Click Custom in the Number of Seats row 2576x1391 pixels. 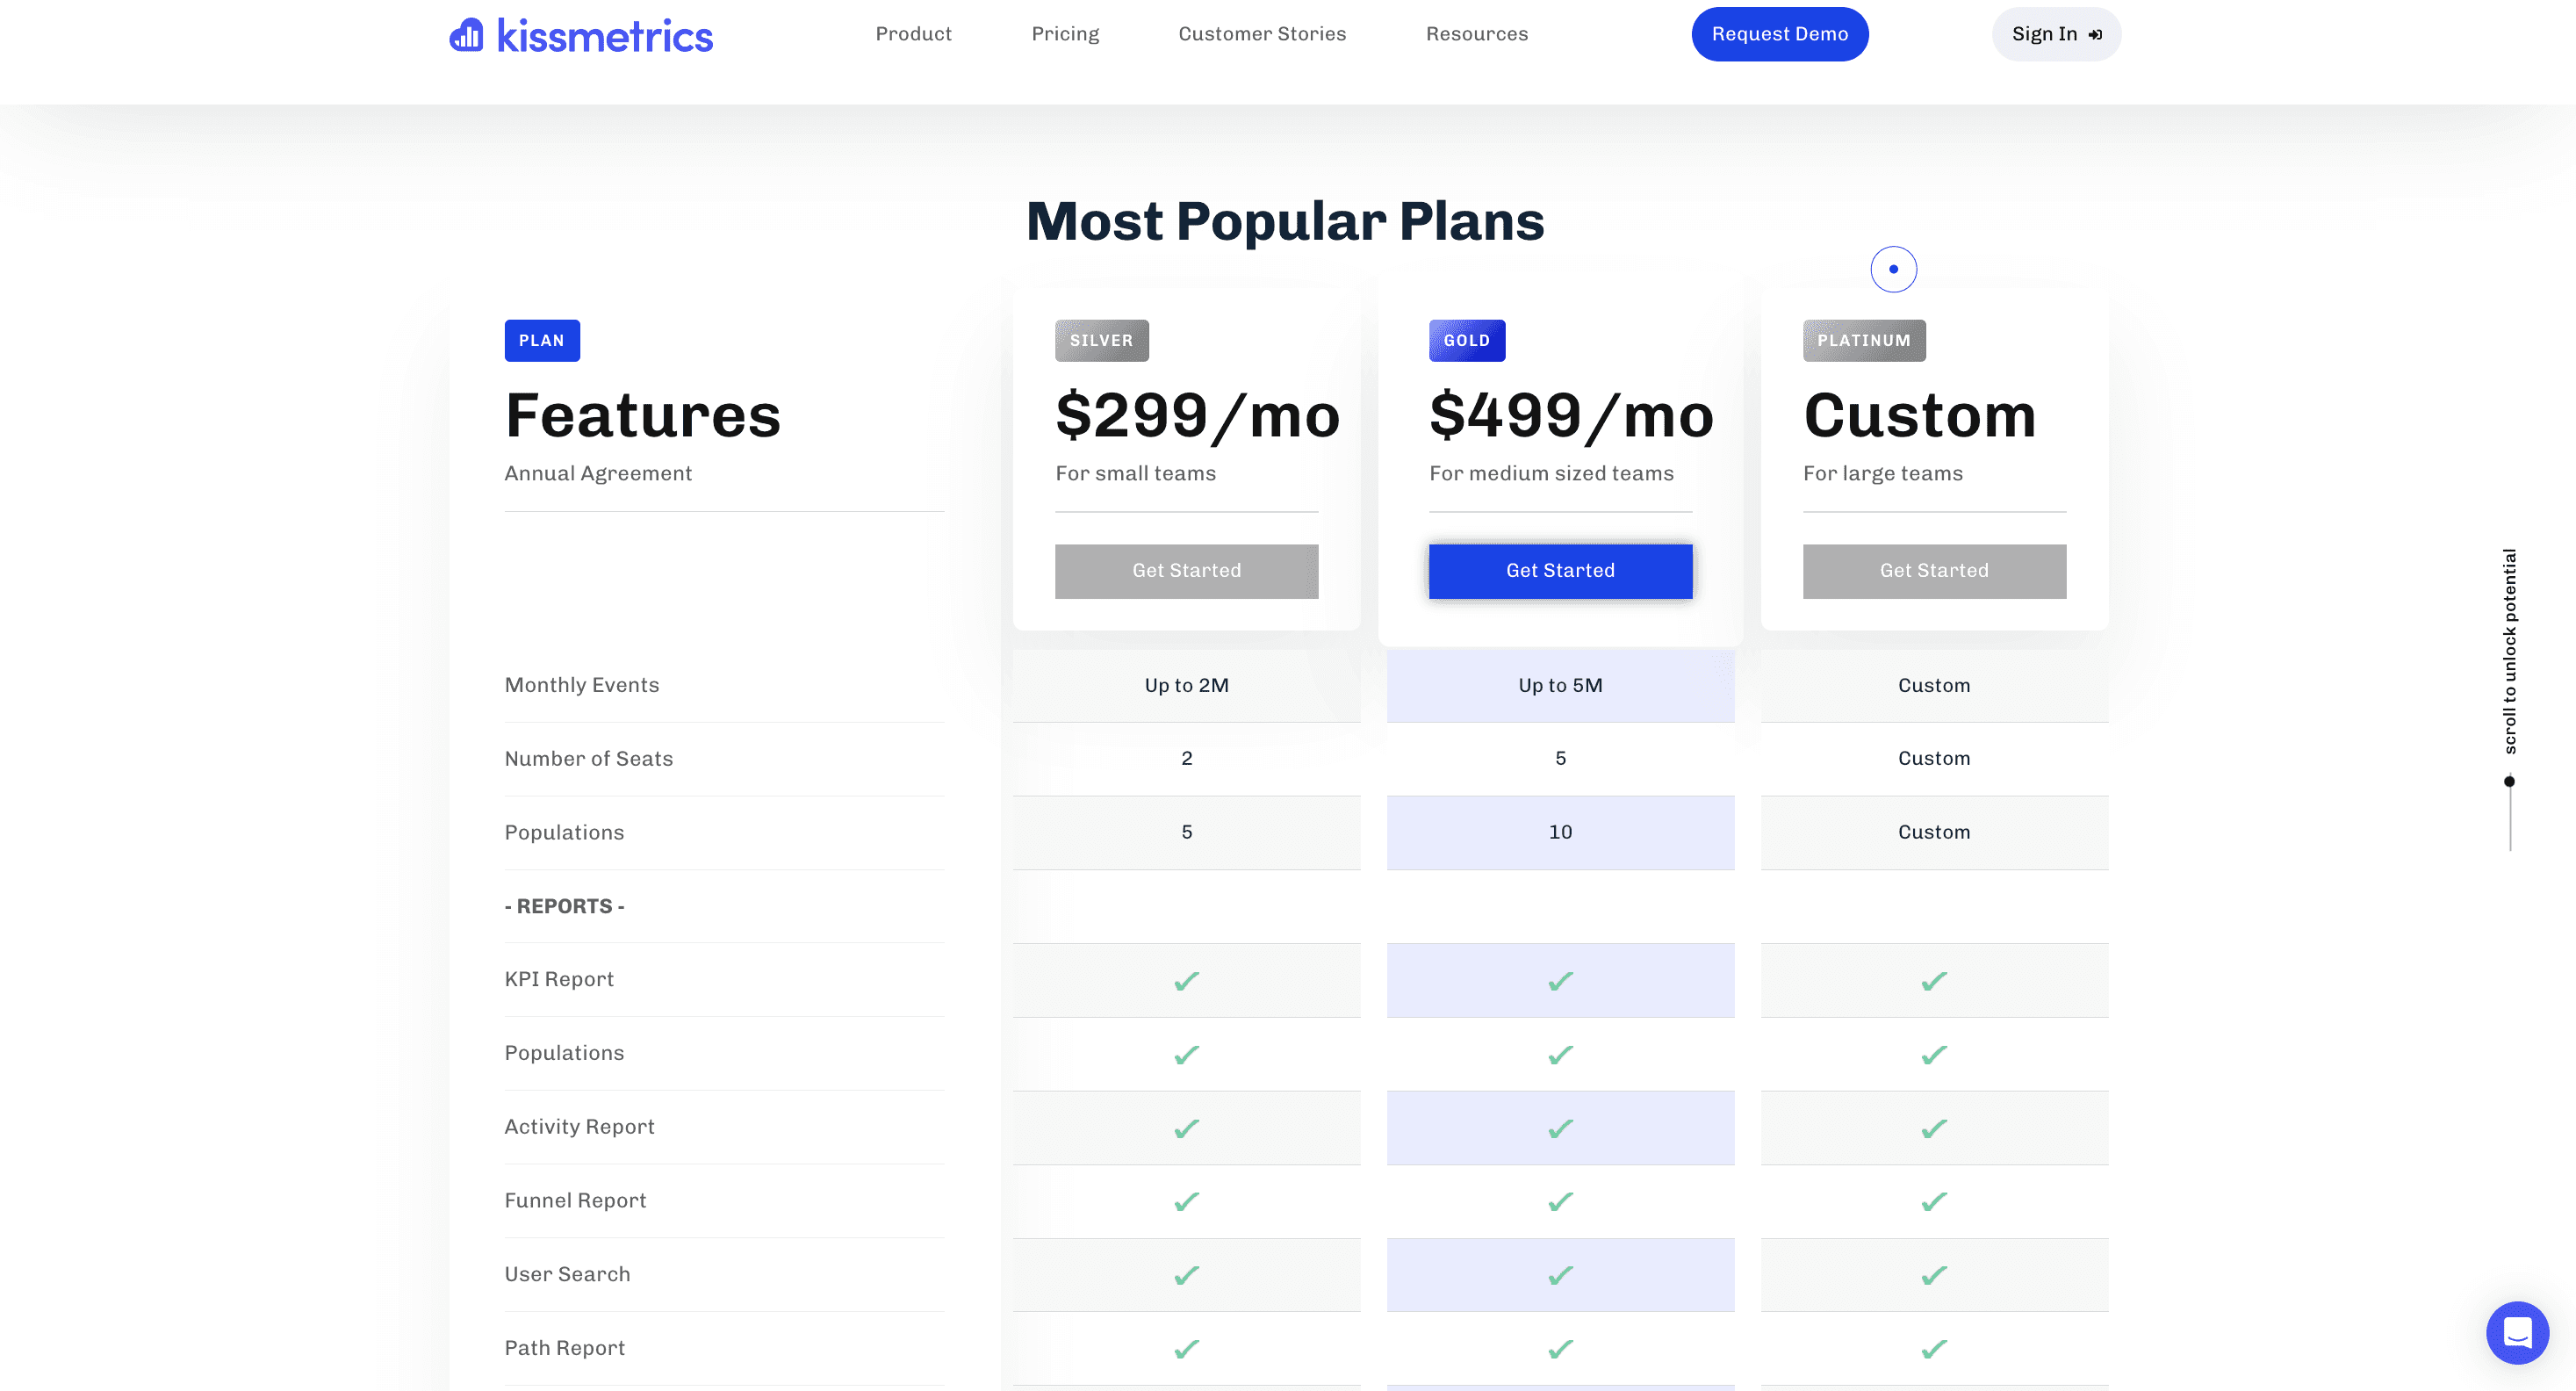point(1934,758)
